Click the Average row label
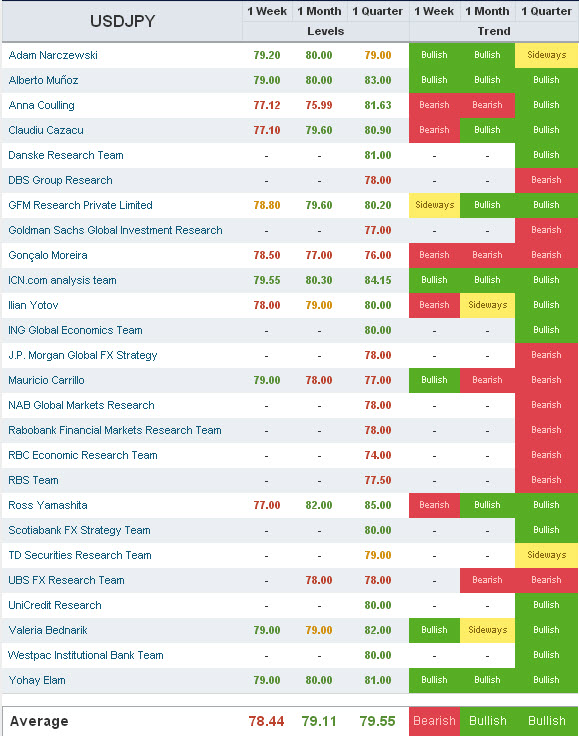 pyautogui.click(x=39, y=721)
